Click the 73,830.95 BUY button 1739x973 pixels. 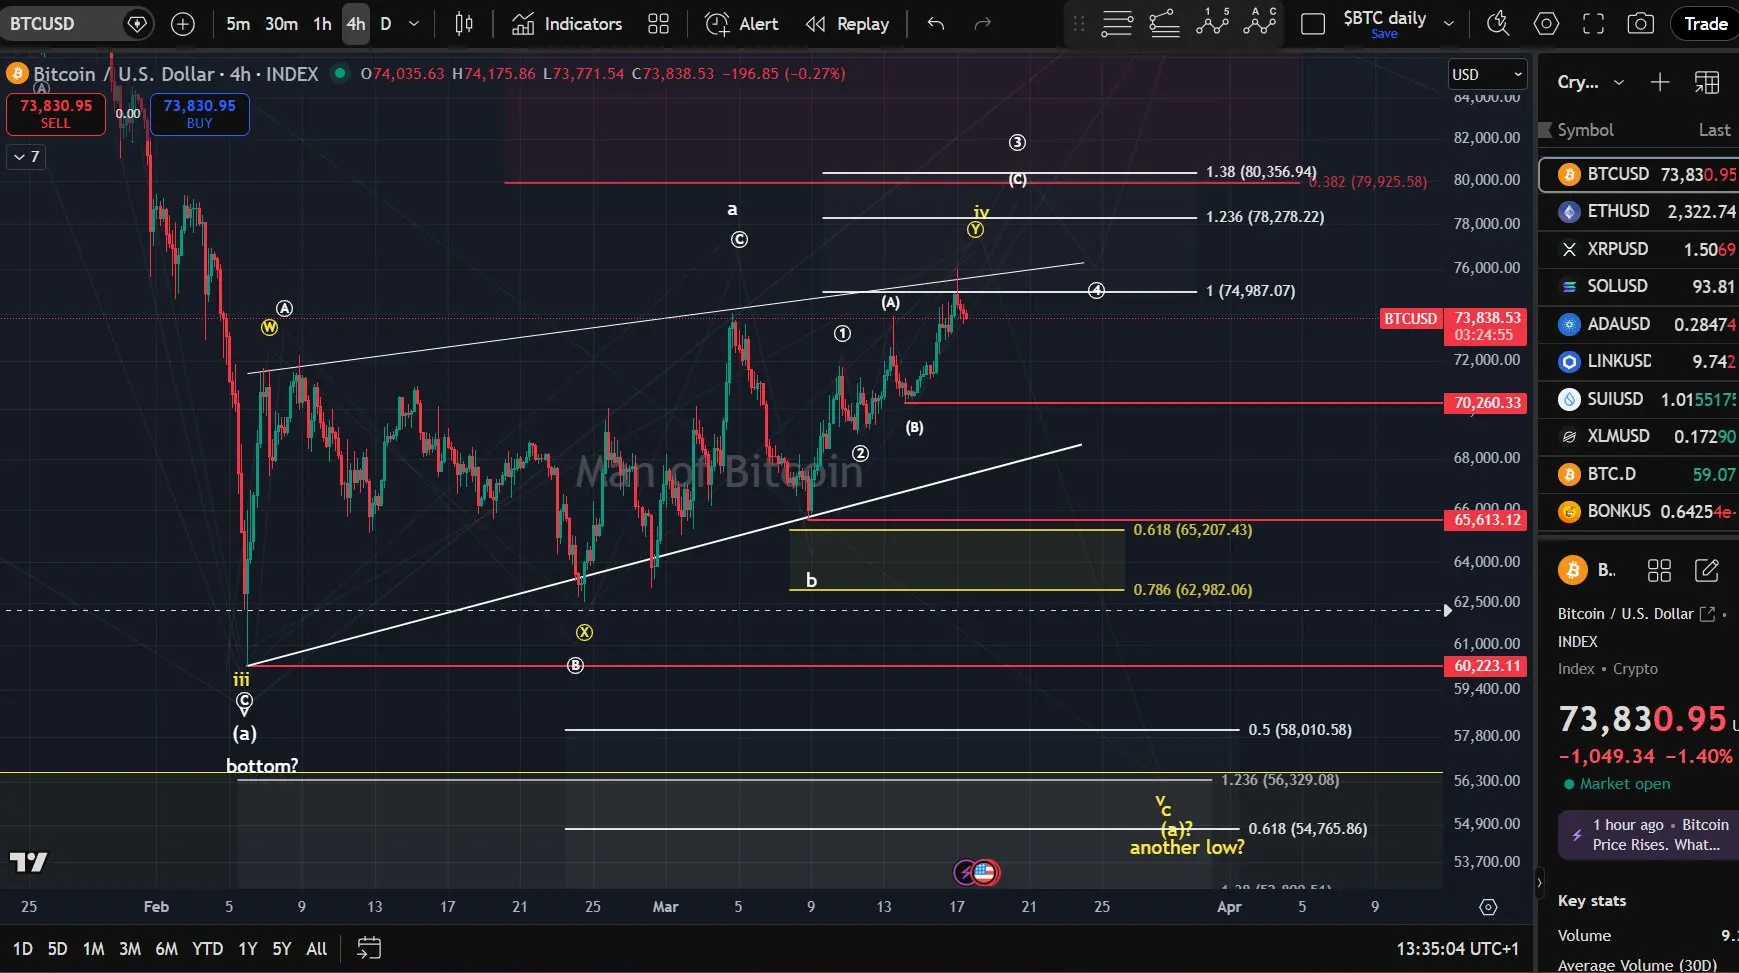[x=200, y=114]
